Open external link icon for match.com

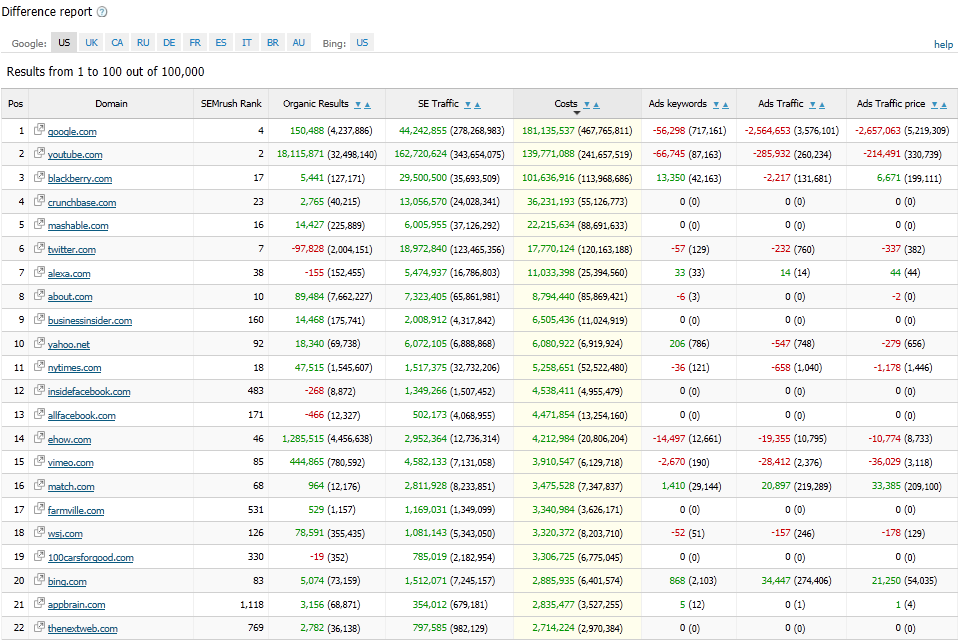click(39, 484)
